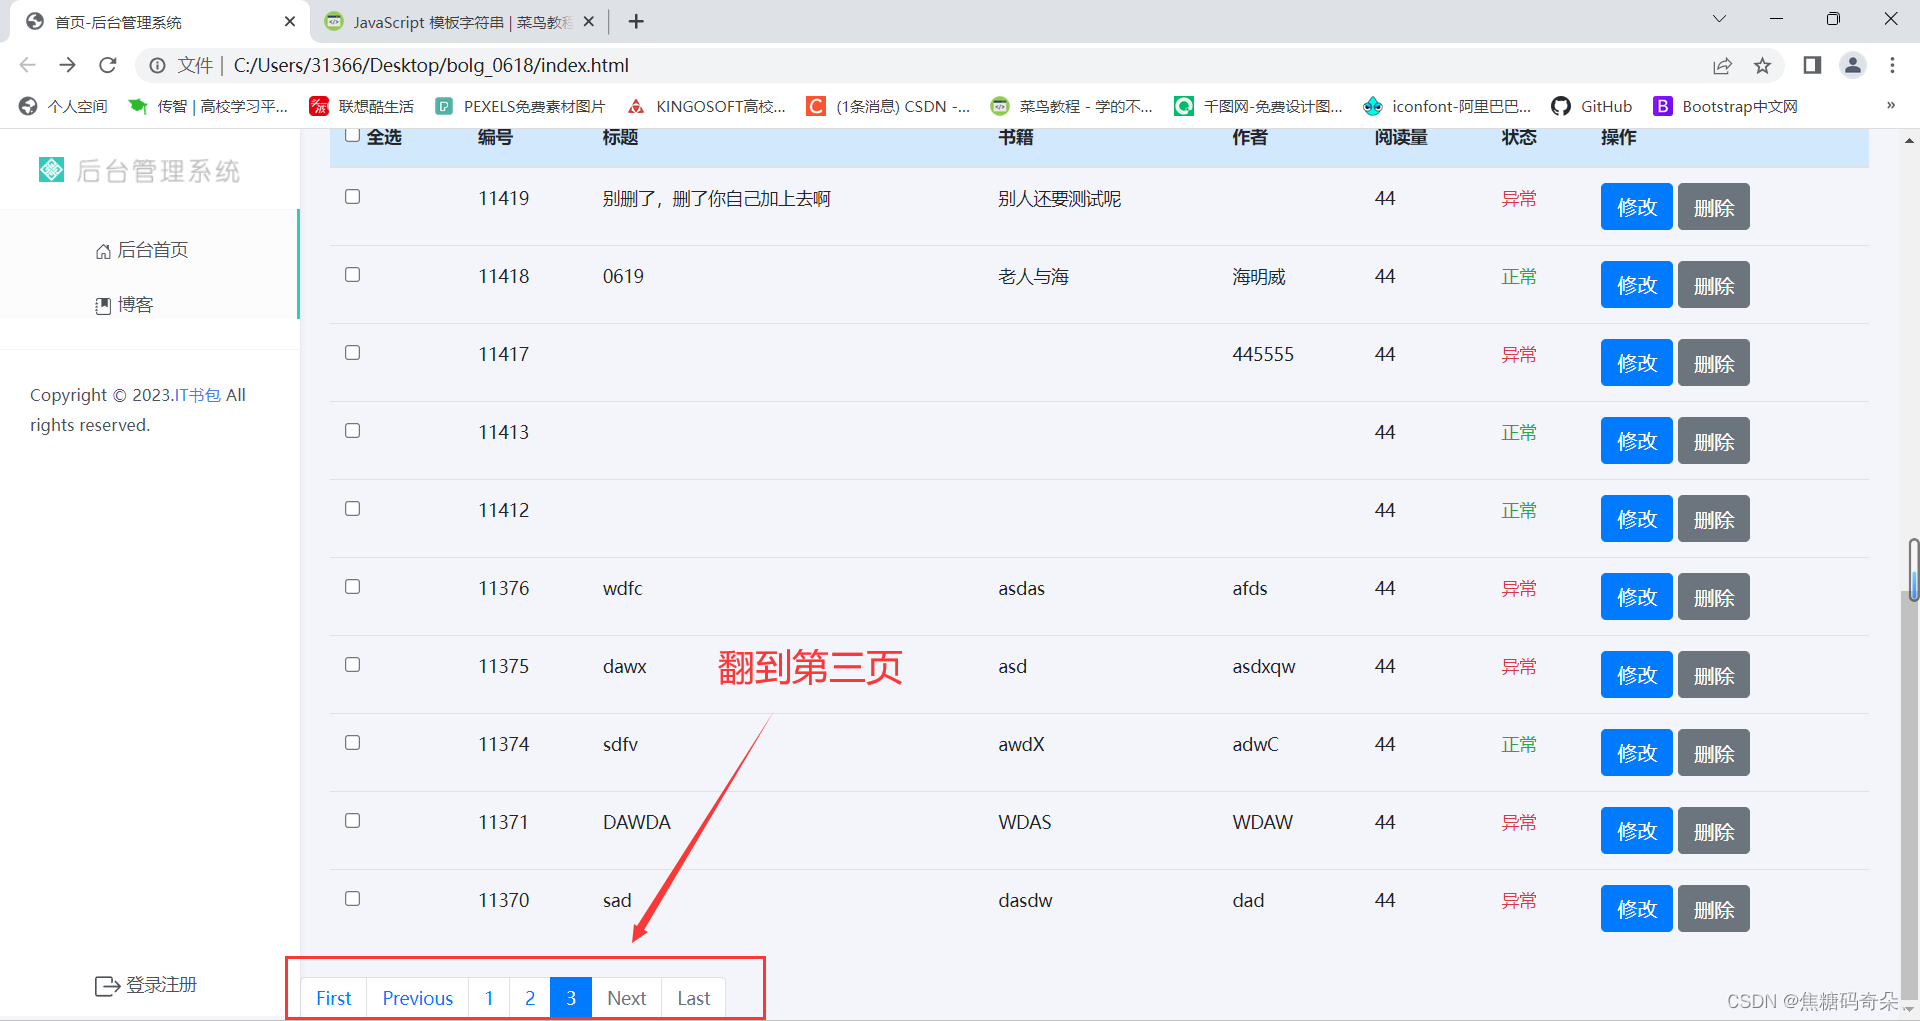Open the PEXELS免费素材图片 bookmark
The height and width of the screenshot is (1021, 1920).
coord(520,106)
